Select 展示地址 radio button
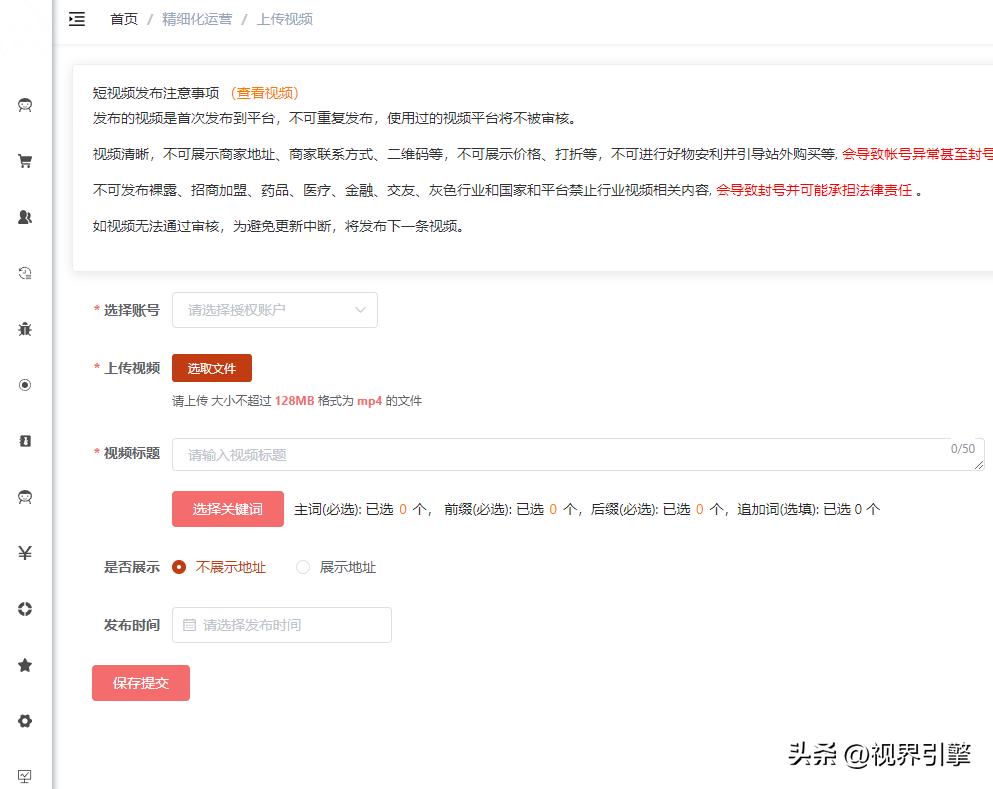This screenshot has width=993, height=789. [x=302, y=567]
